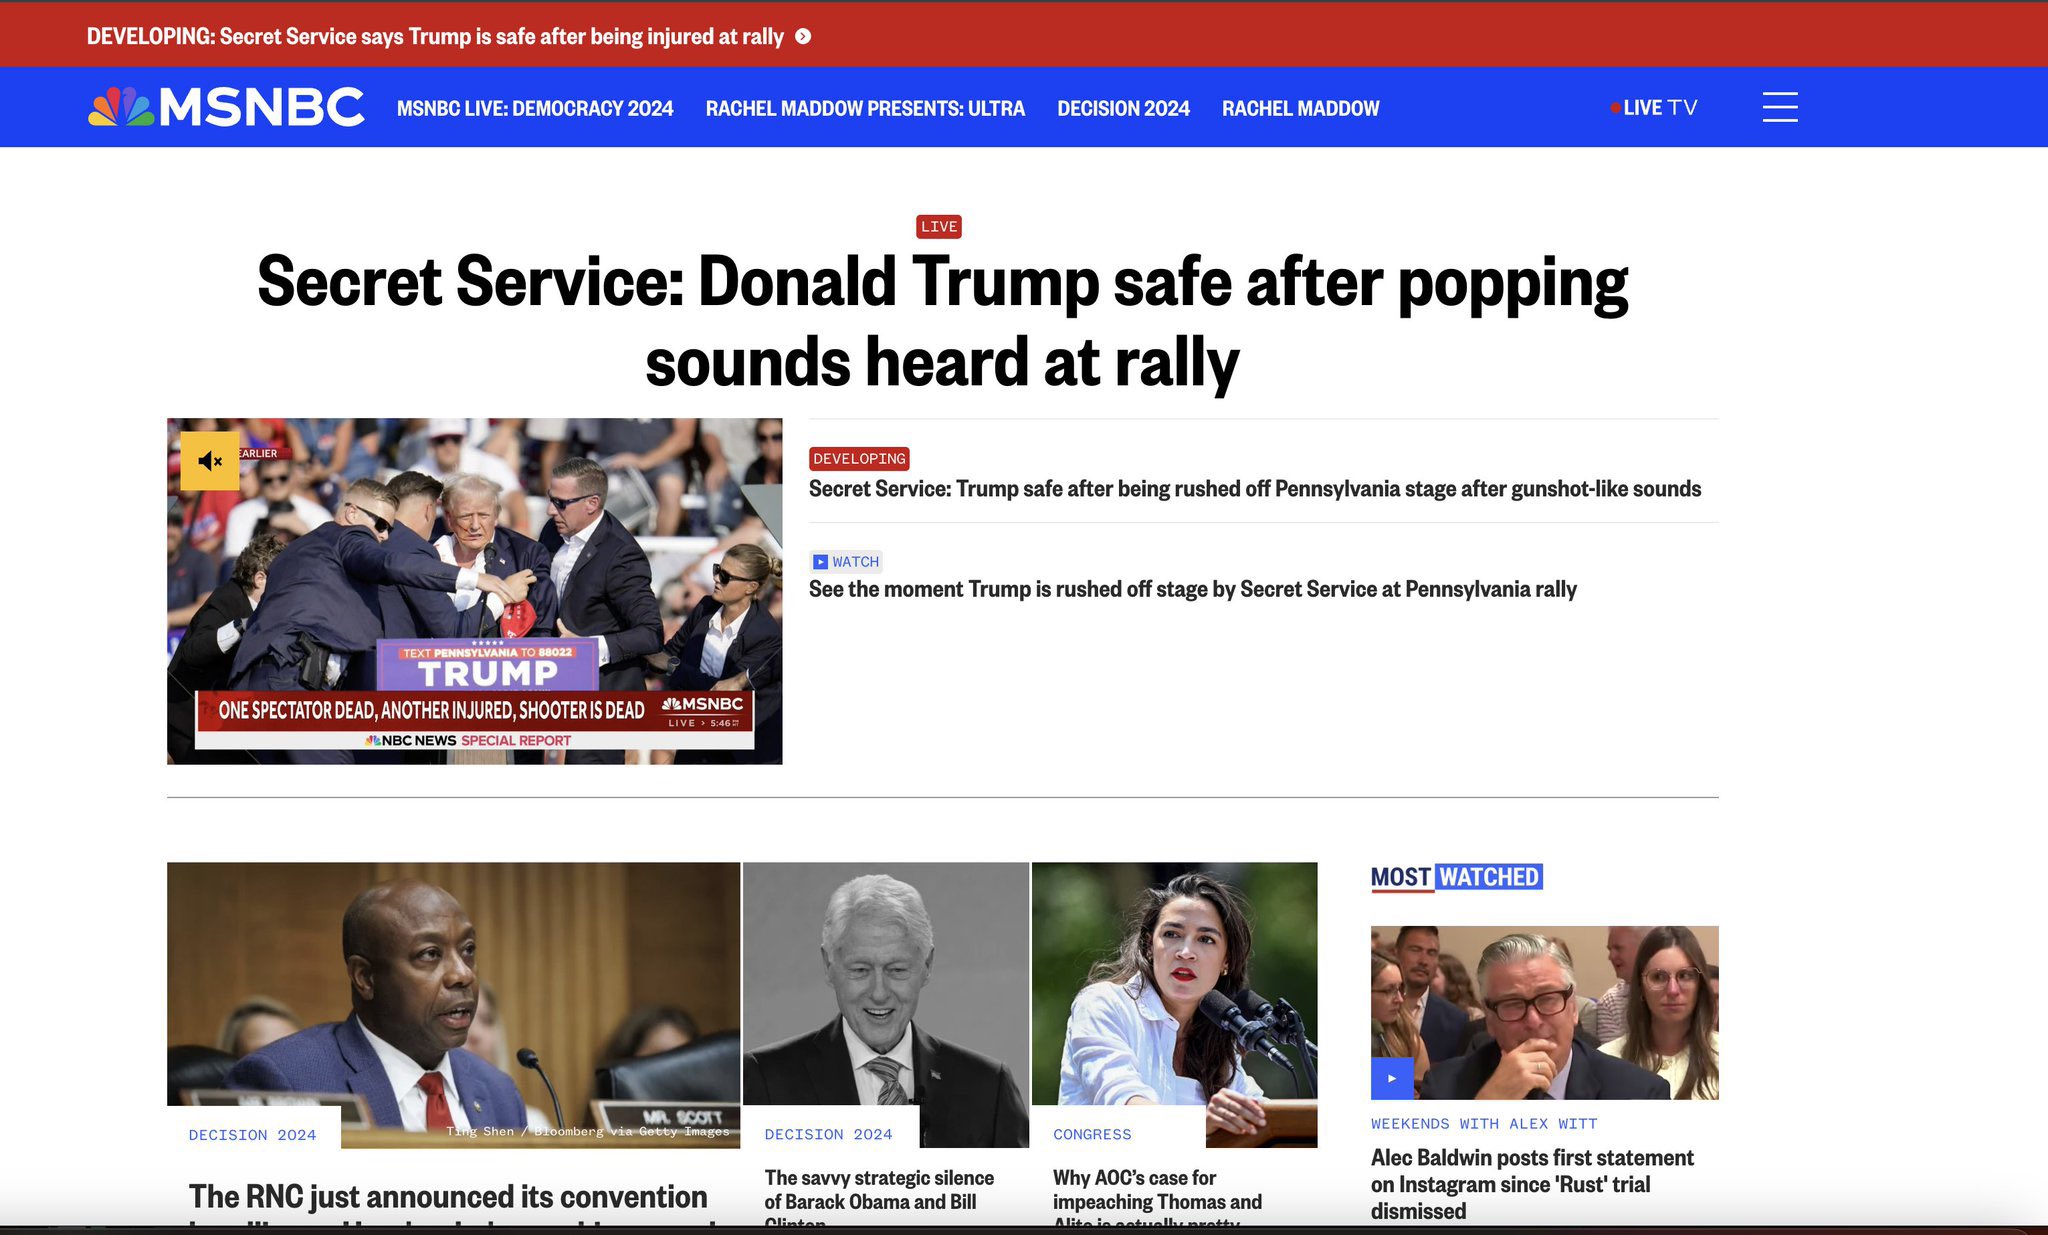Play the Alec Baldwin video
Viewport: 2048px width, 1235px height.
point(1391,1078)
